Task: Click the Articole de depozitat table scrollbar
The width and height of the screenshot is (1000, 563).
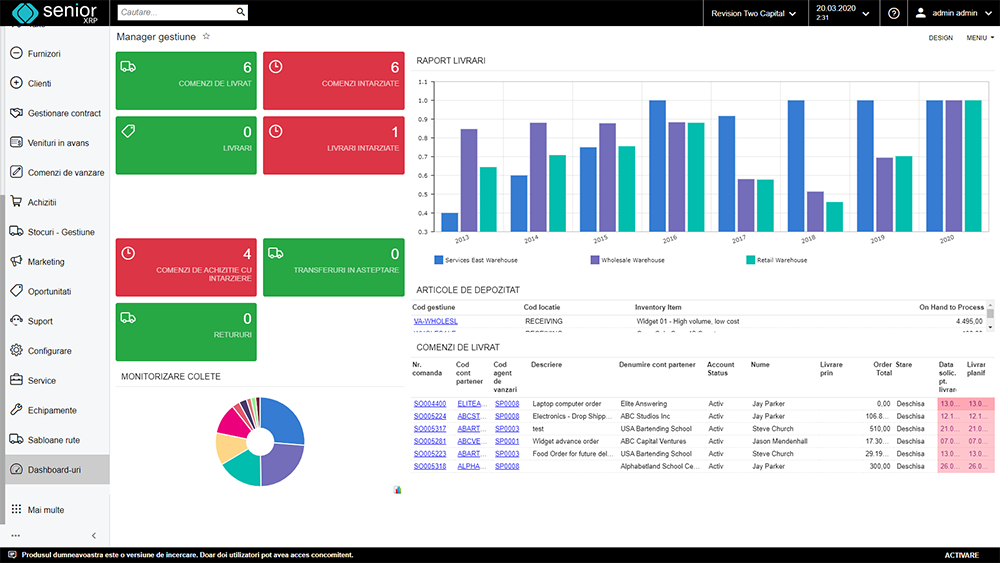Action: [990, 316]
